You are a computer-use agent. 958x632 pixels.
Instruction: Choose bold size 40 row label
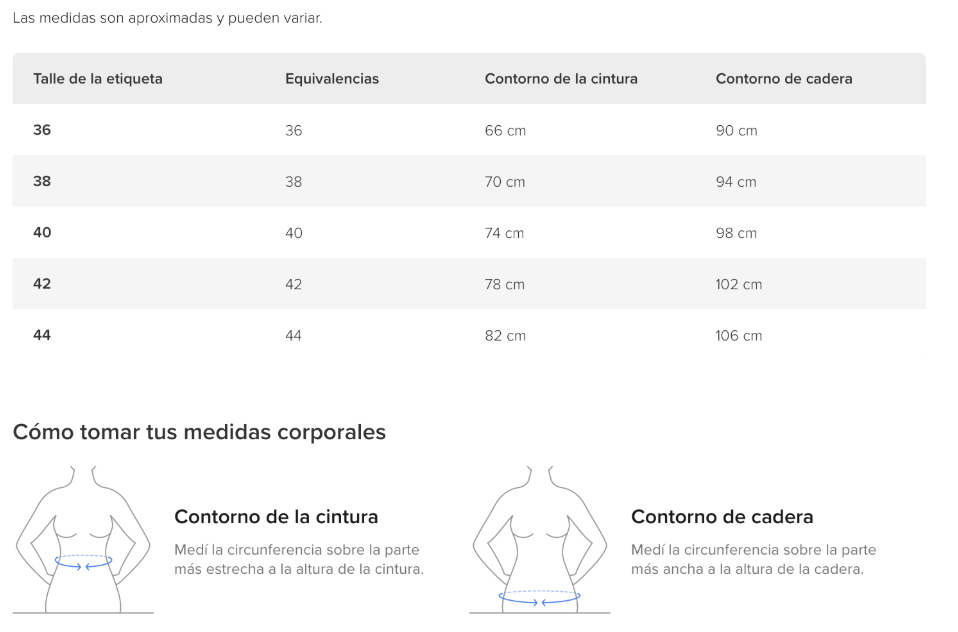click(x=42, y=233)
